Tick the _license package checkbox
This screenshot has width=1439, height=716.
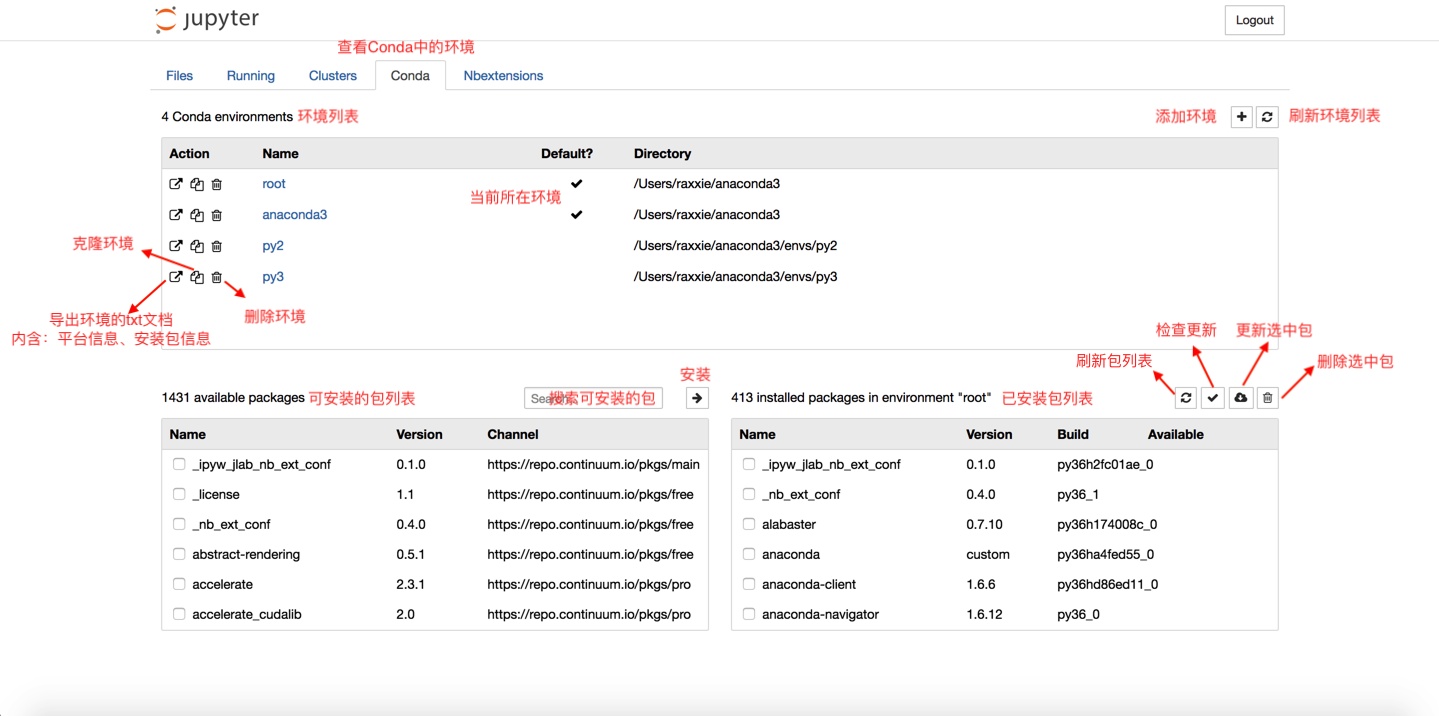point(178,493)
